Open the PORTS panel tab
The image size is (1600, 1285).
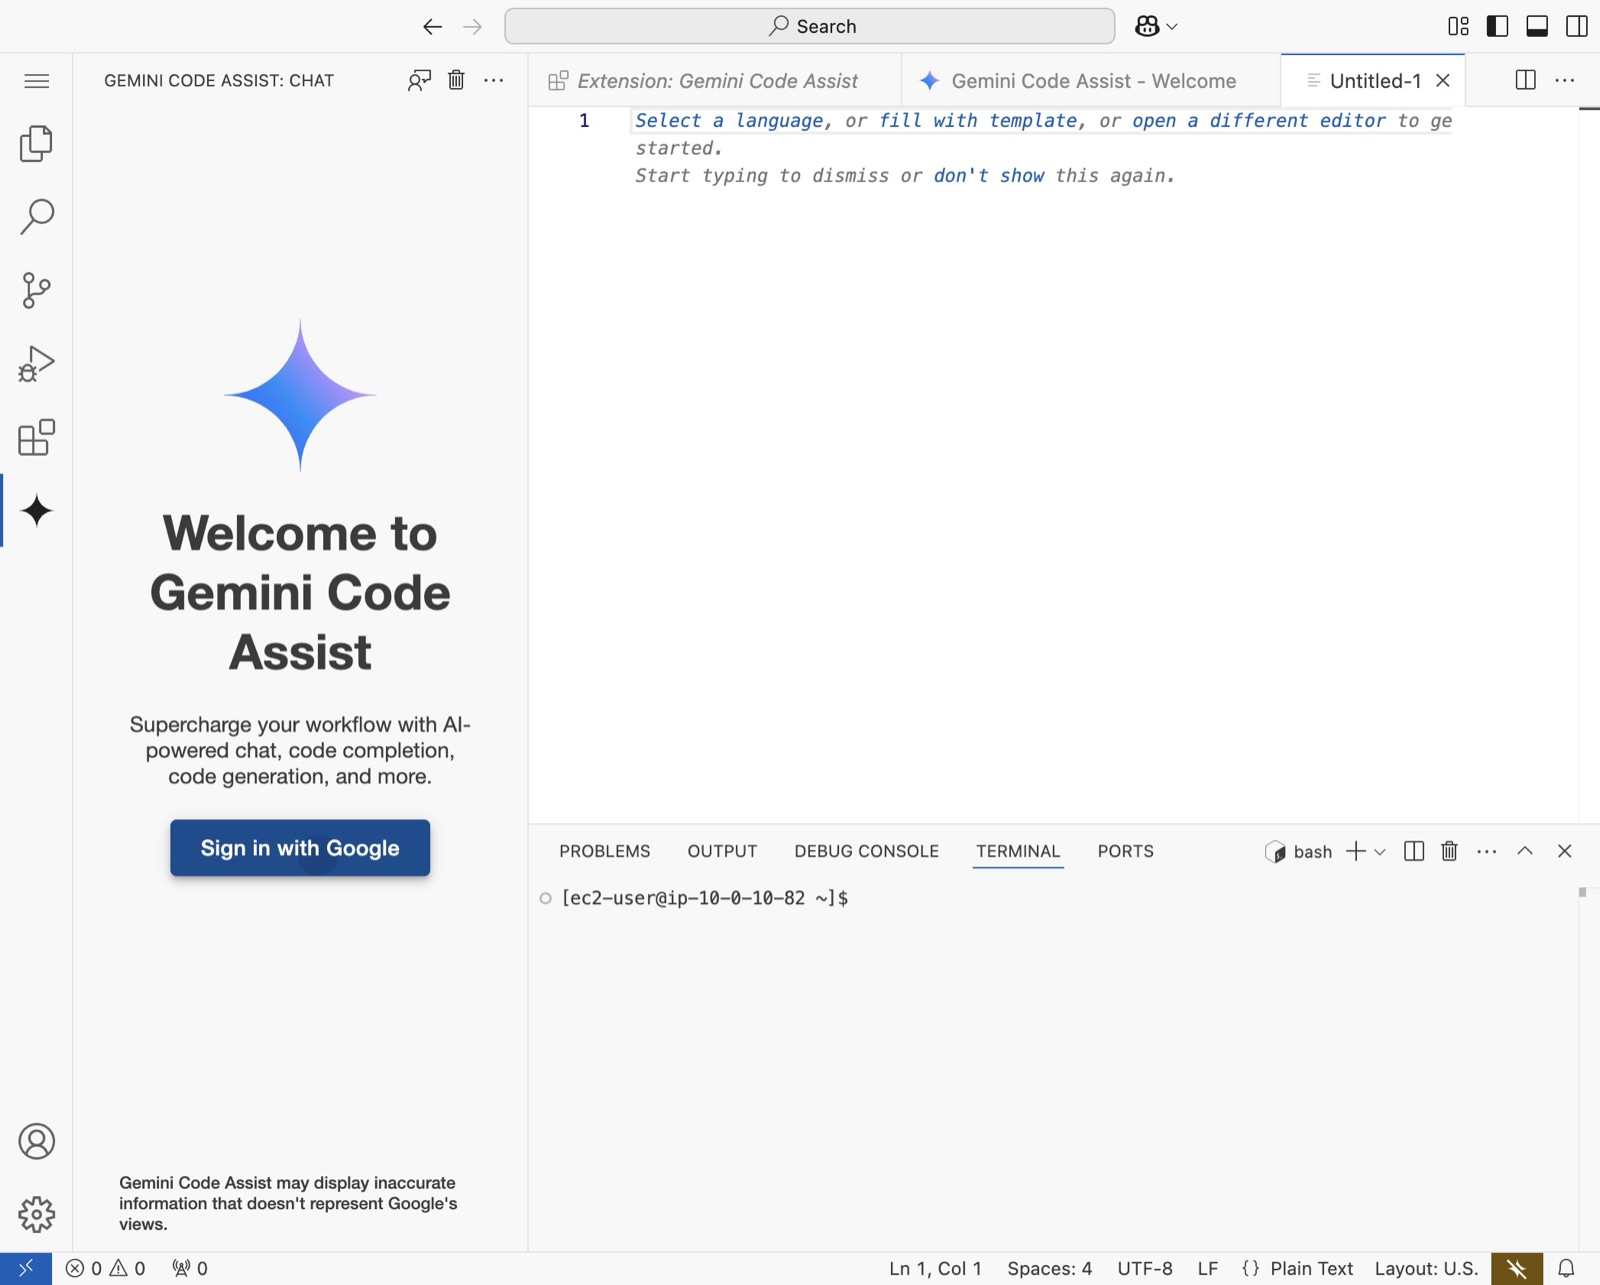[x=1126, y=851]
